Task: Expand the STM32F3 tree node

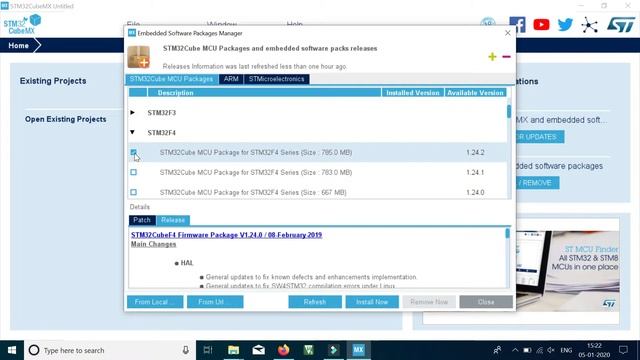Action: point(132,112)
